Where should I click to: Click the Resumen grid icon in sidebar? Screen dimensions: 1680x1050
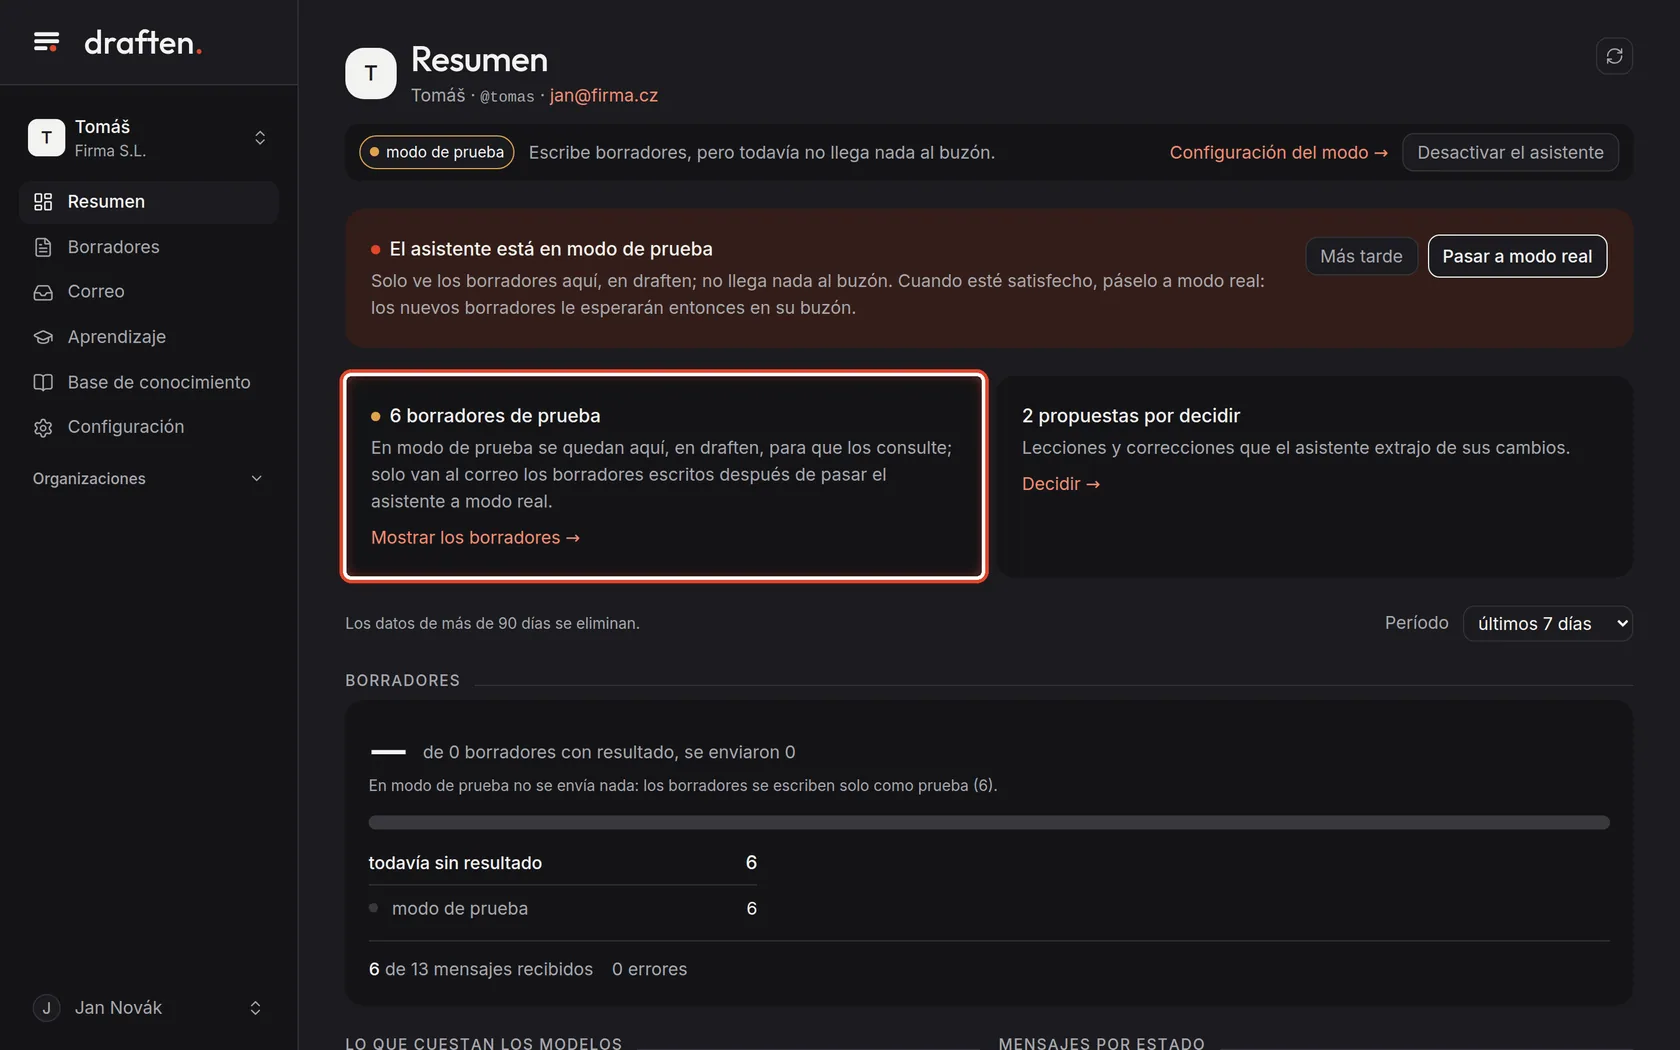point(43,202)
